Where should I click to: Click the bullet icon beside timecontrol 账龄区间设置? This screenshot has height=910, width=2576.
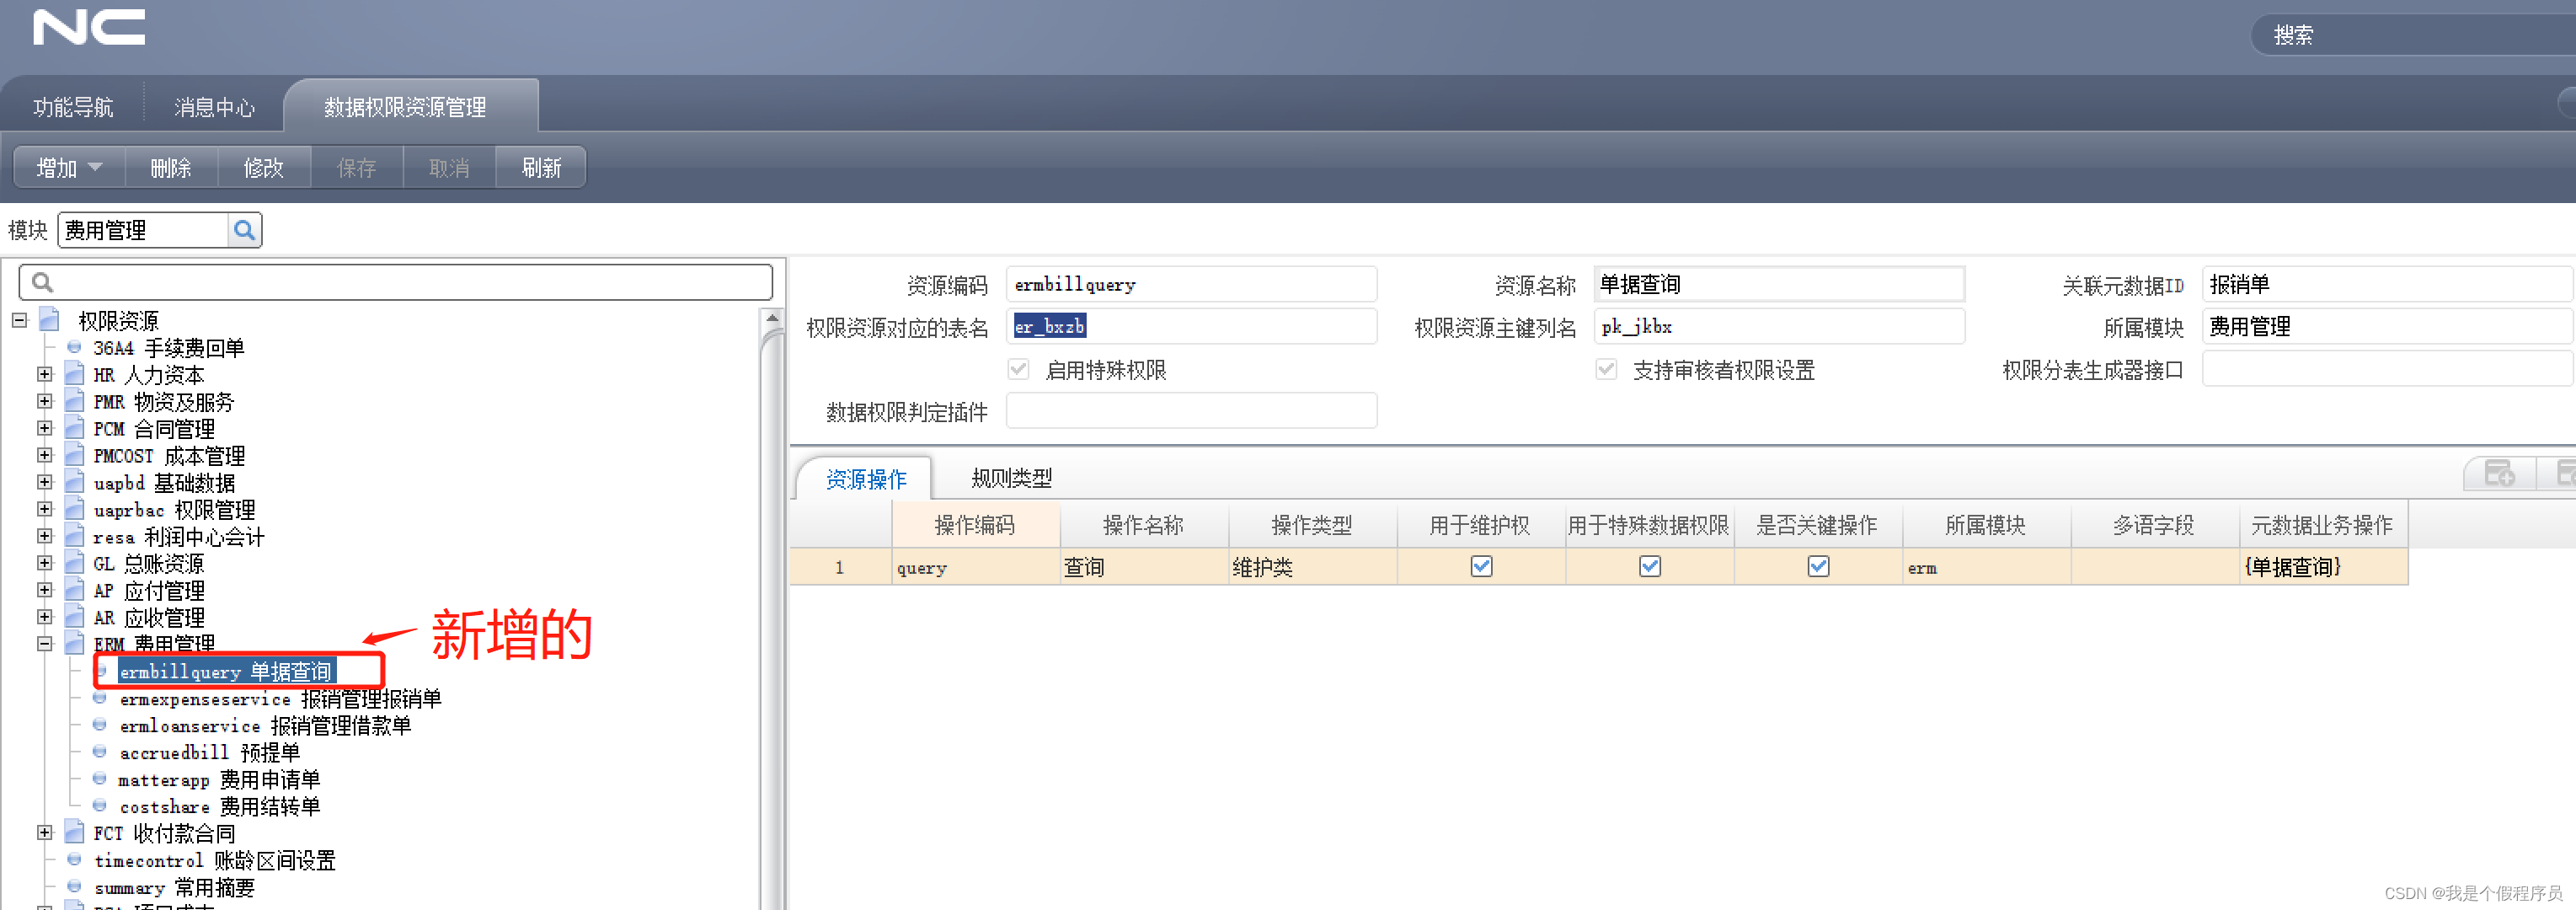click(74, 860)
